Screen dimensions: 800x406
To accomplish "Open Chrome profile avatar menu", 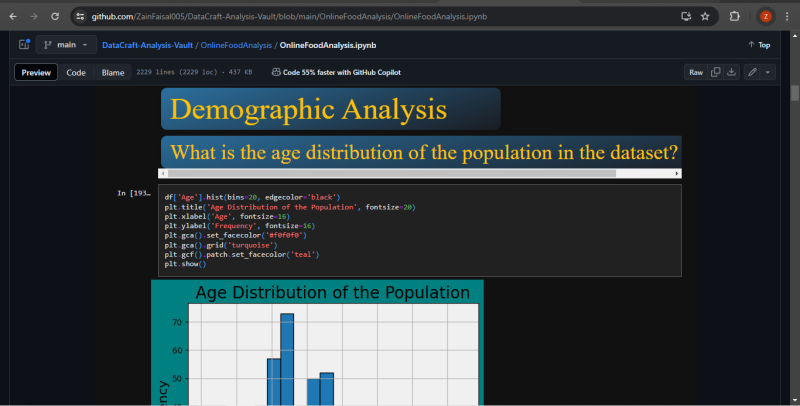I will click(x=765, y=16).
